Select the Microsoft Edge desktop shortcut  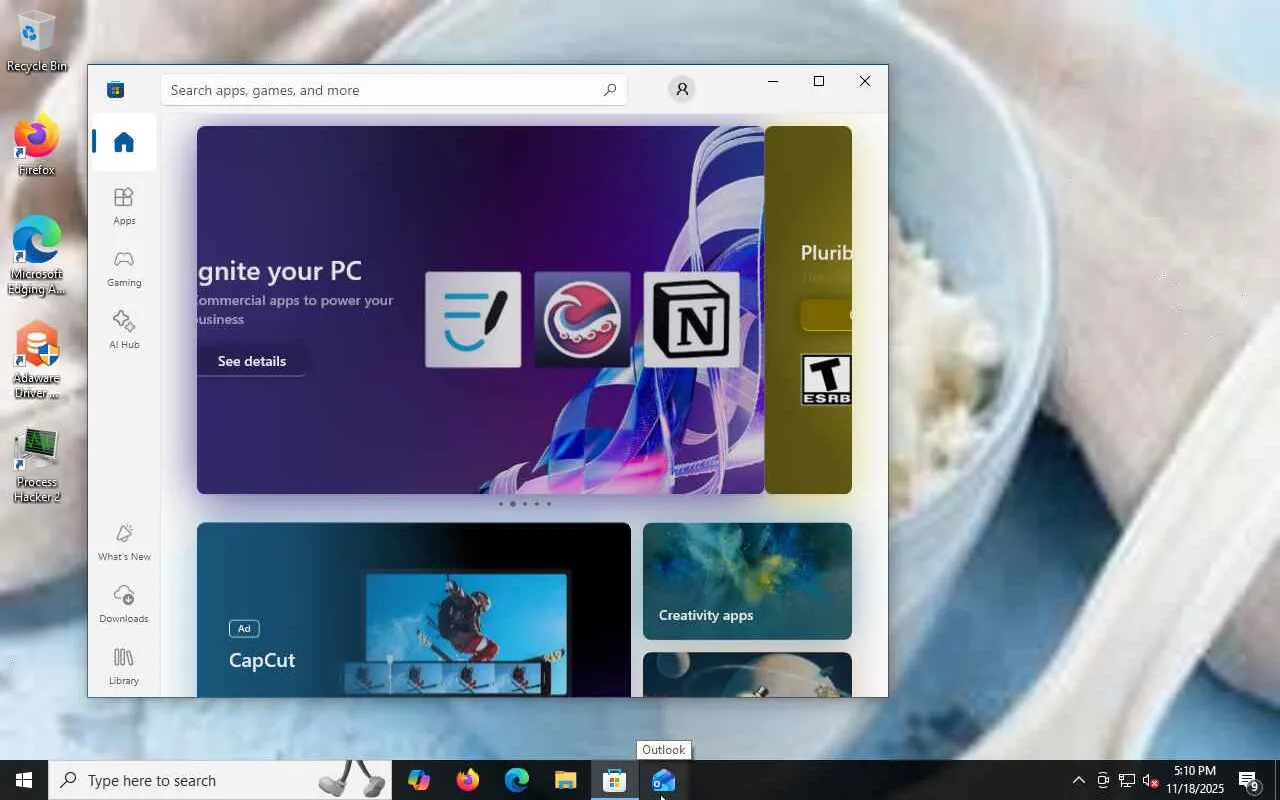[37, 255]
